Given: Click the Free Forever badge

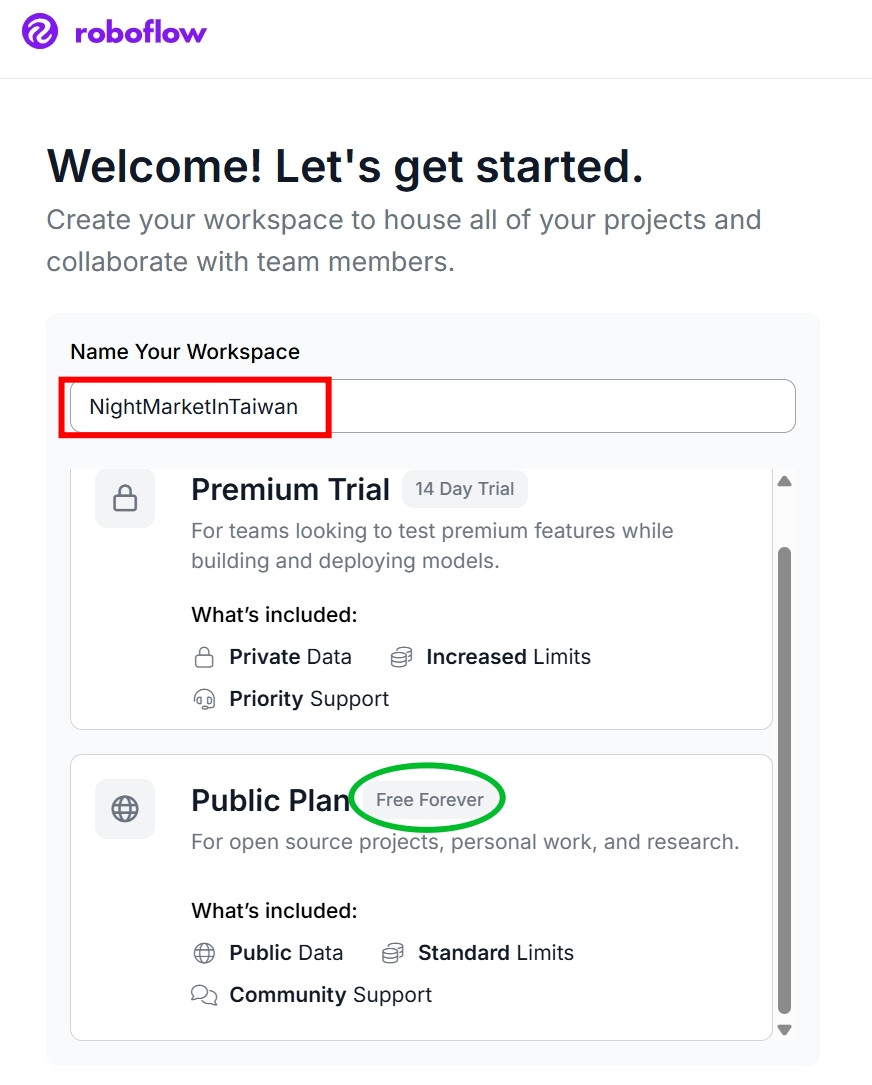Looking at the screenshot, I should pyautogui.click(x=429, y=800).
